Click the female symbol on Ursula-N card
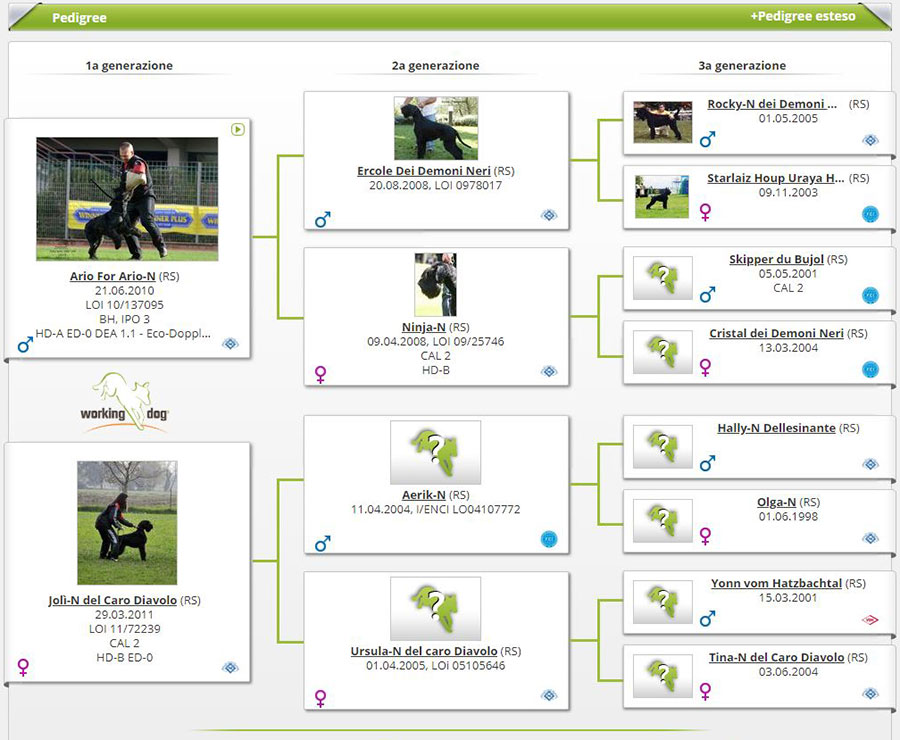This screenshot has width=900, height=740. (320, 698)
